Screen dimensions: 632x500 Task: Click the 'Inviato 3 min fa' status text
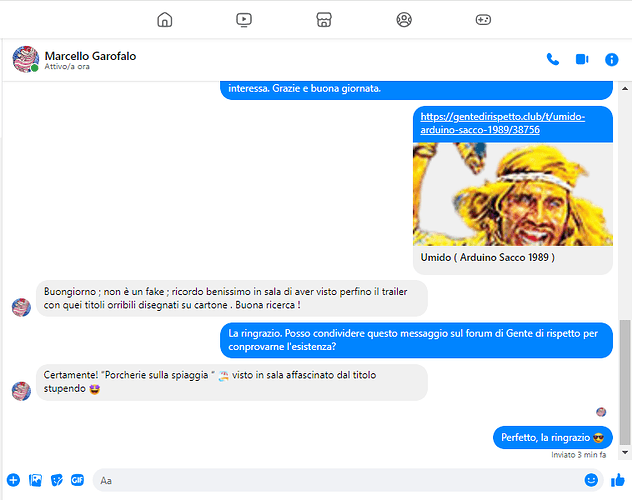pyautogui.click(x=578, y=455)
